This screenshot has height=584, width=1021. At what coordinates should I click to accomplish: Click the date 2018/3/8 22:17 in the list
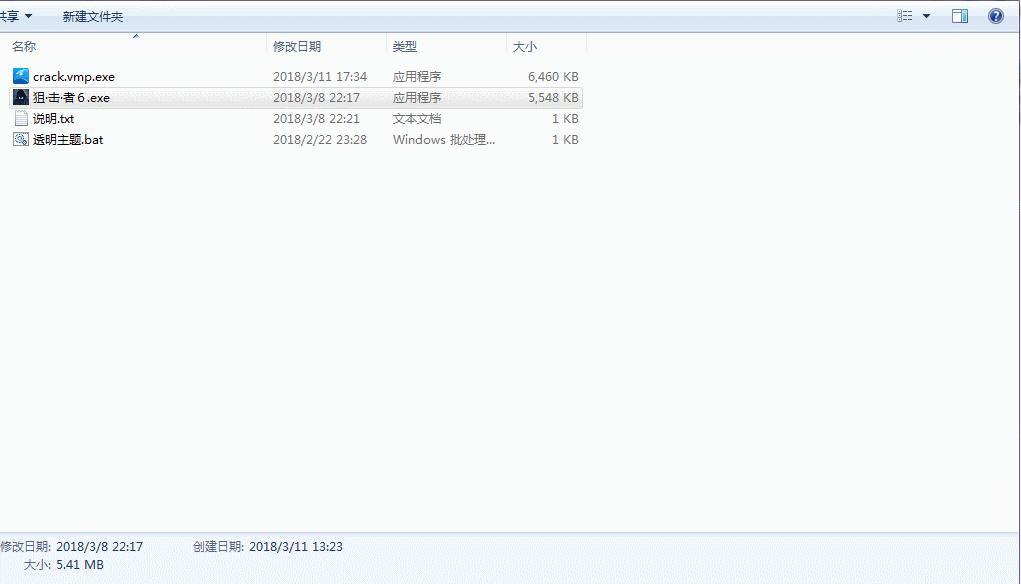(316, 98)
